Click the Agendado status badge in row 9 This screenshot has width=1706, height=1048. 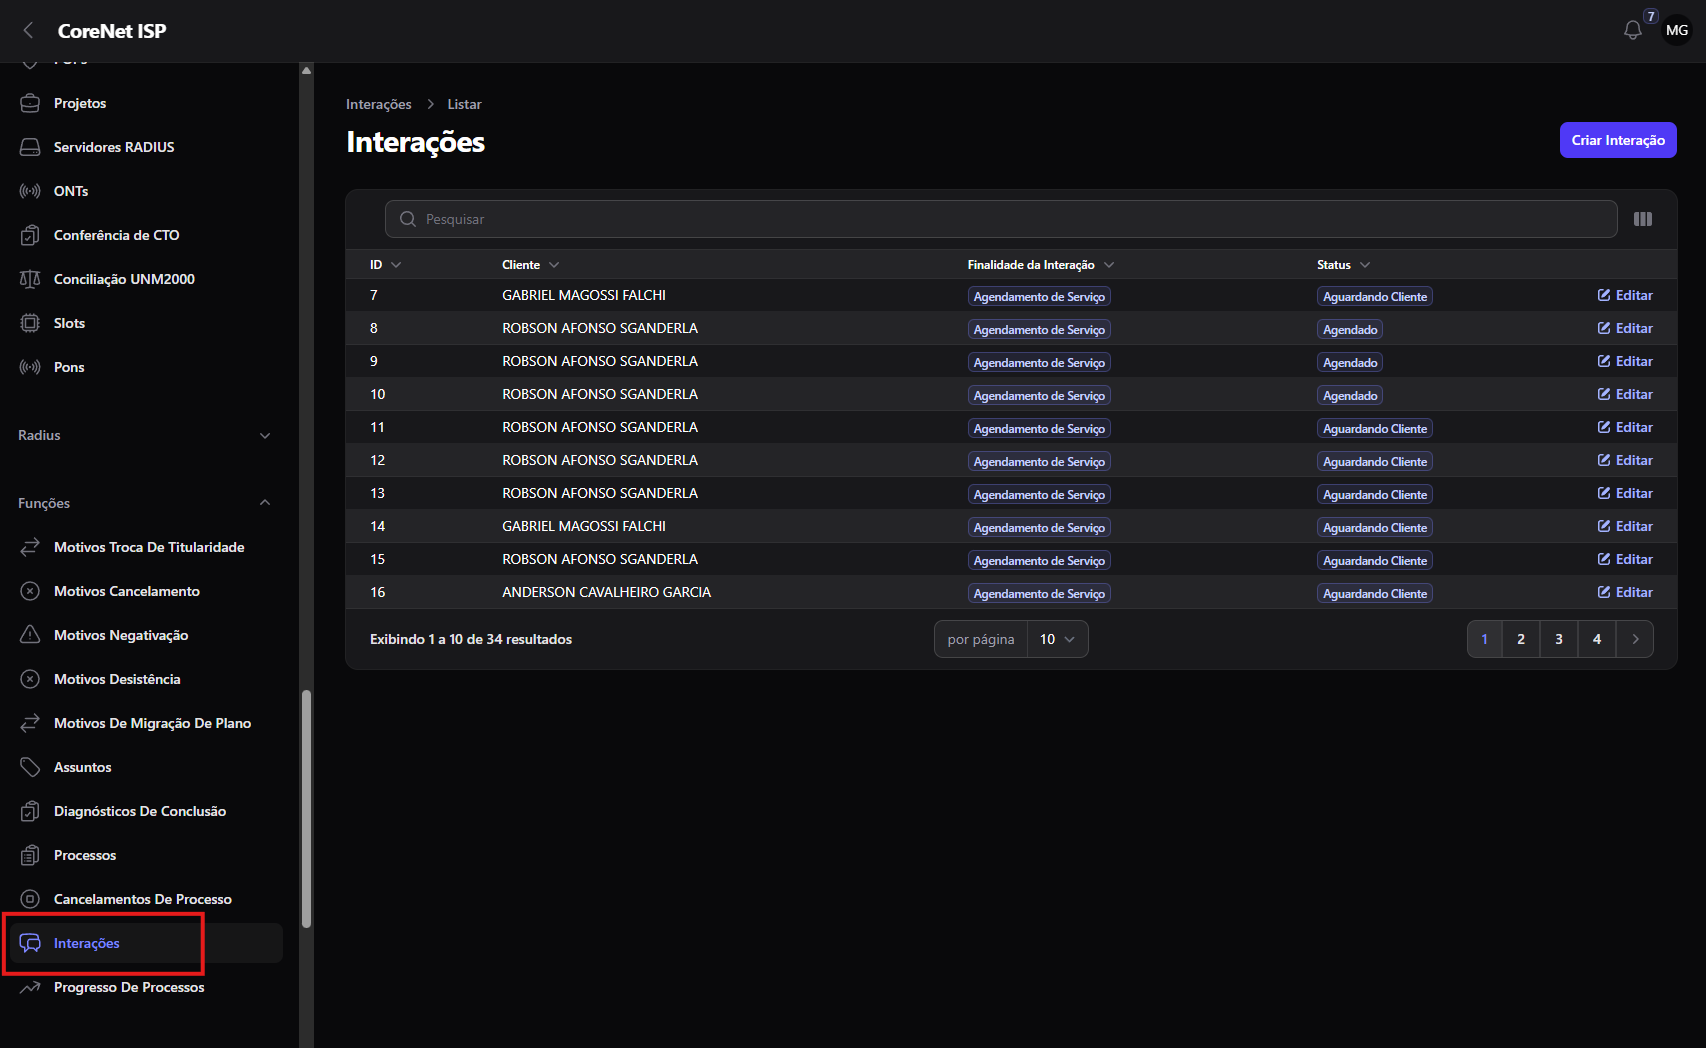point(1350,362)
